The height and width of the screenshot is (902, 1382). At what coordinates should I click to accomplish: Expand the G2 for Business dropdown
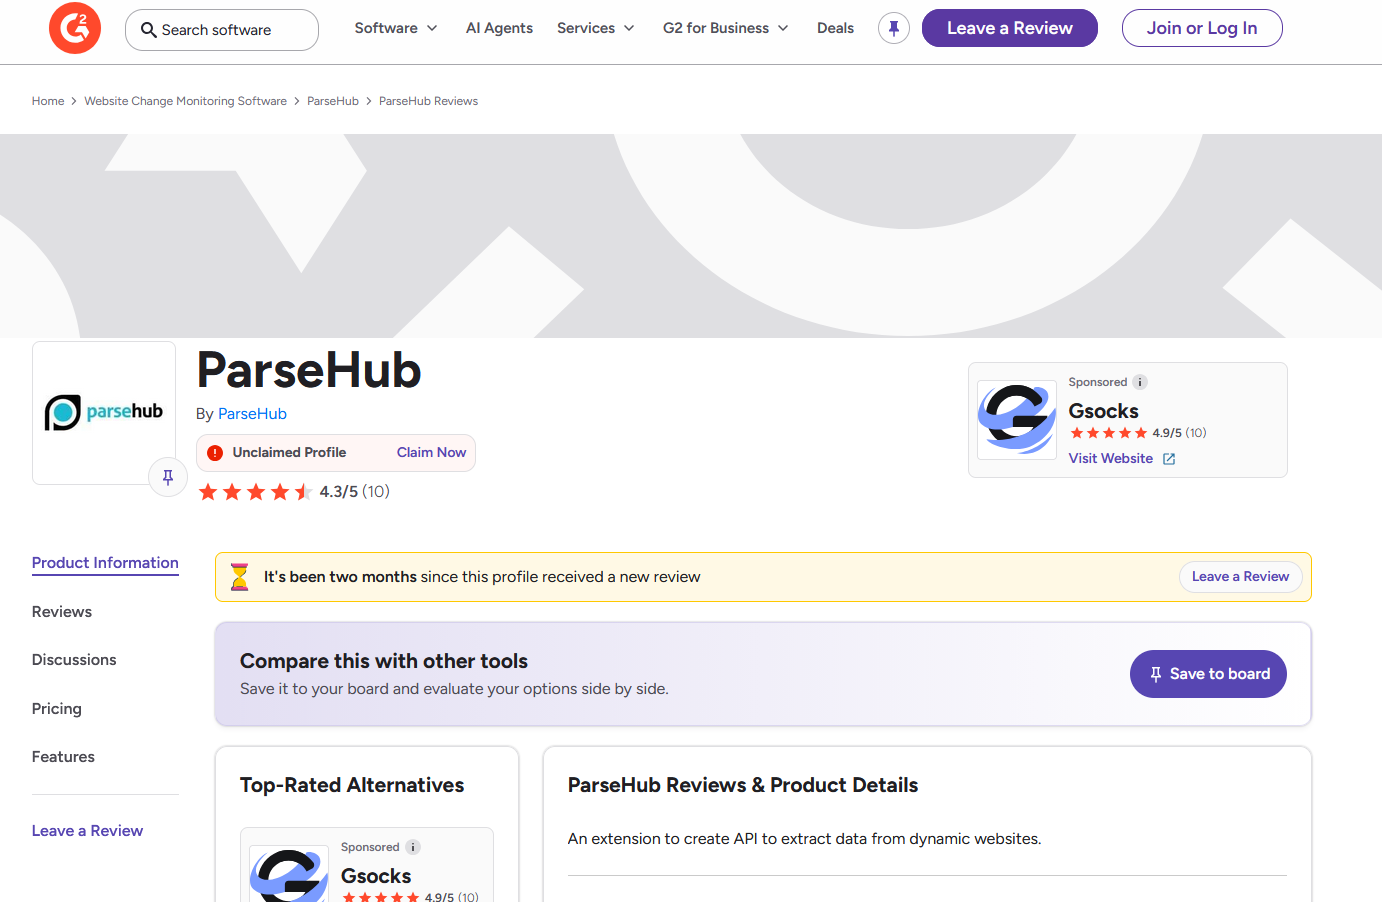click(725, 28)
